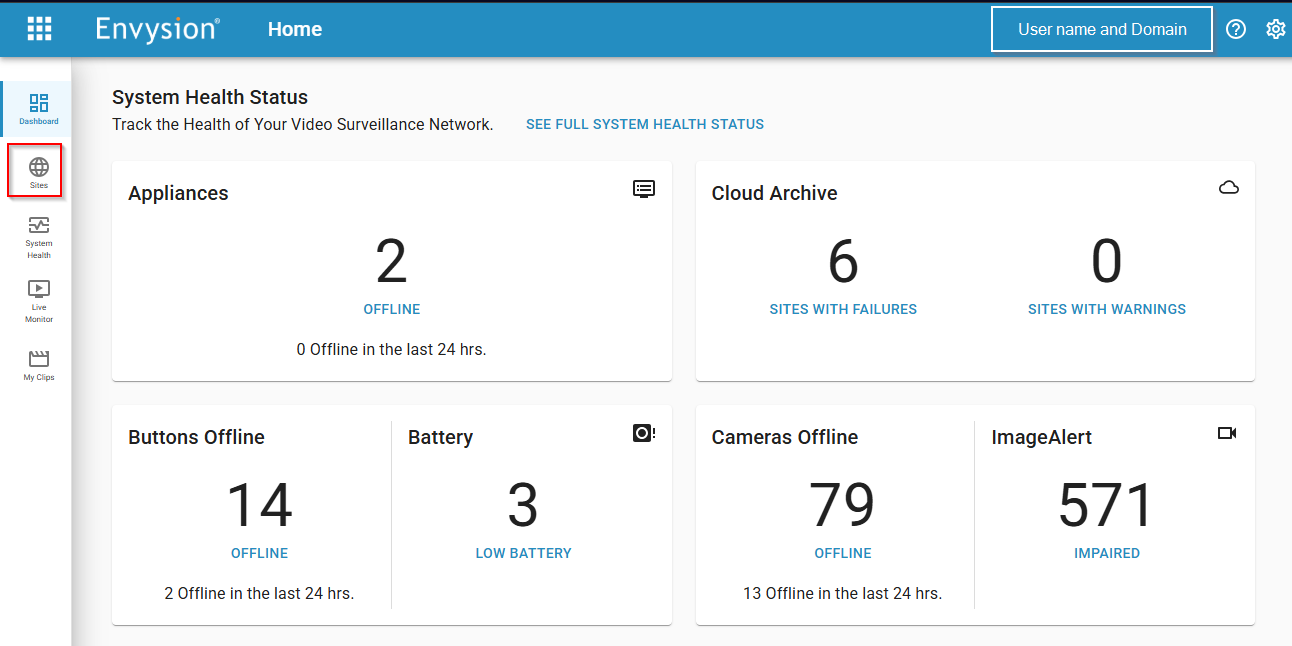Select Dashboard in the sidebar
1292x646 pixels.
click(x=38, y=109)
